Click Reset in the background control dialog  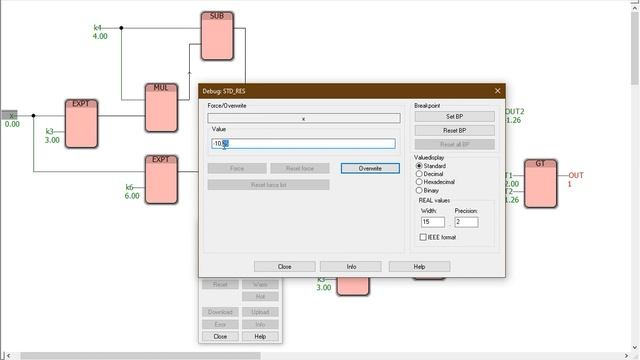220,284
